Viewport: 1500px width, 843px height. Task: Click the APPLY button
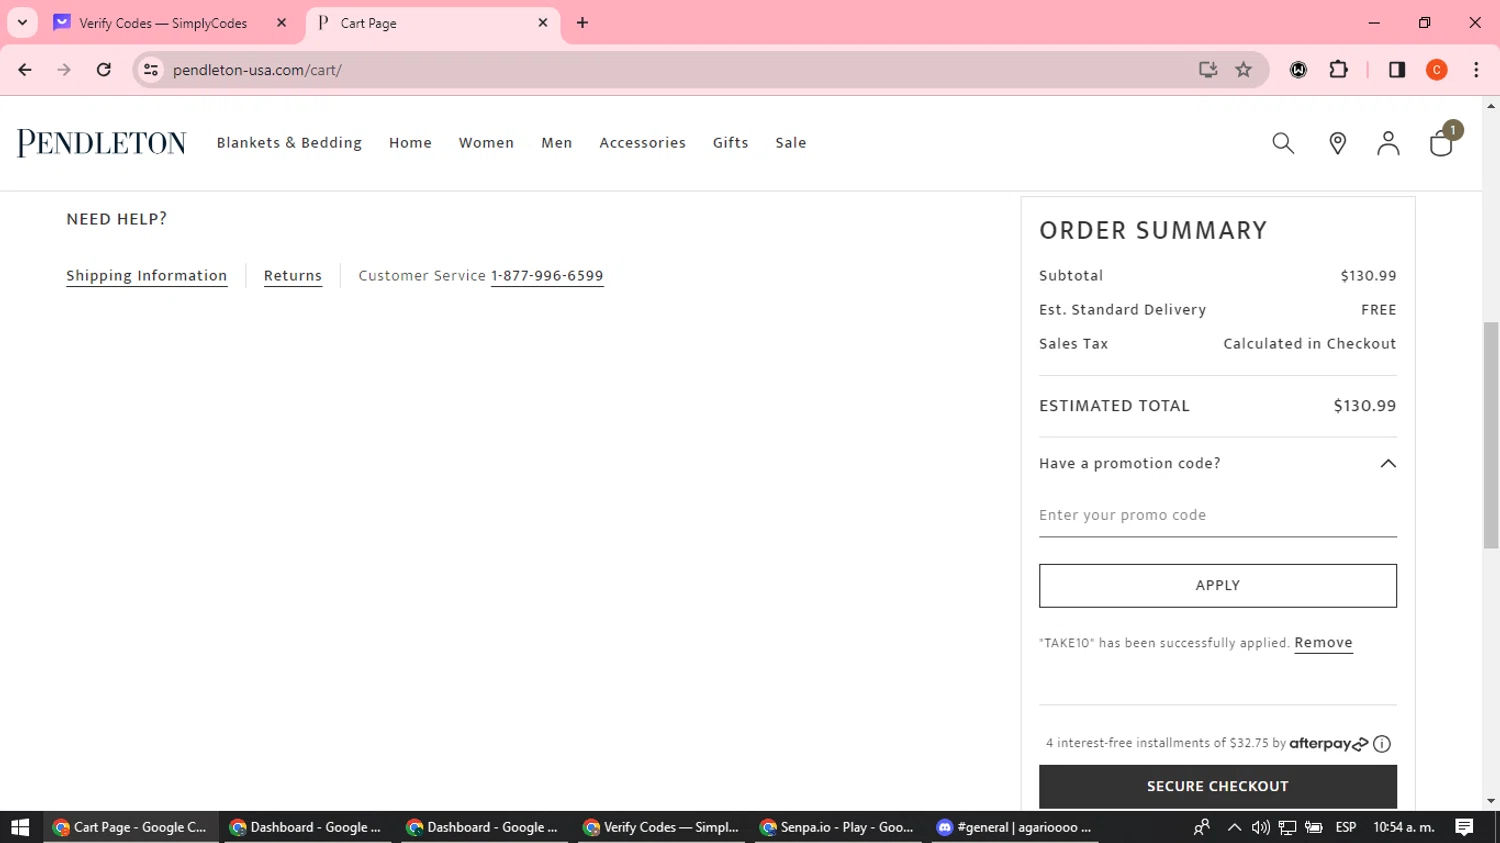point(1217,586)
